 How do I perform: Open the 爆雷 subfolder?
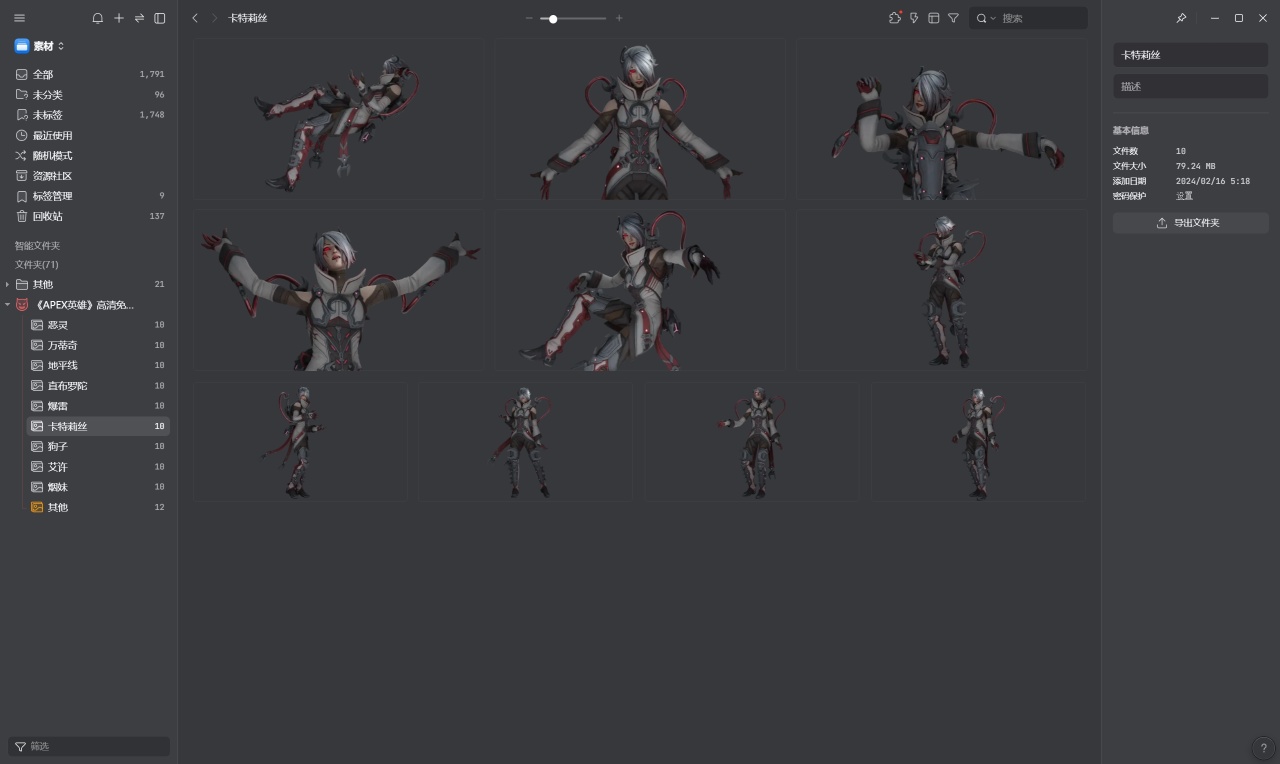pyautogui.click(x=97, y=406)
